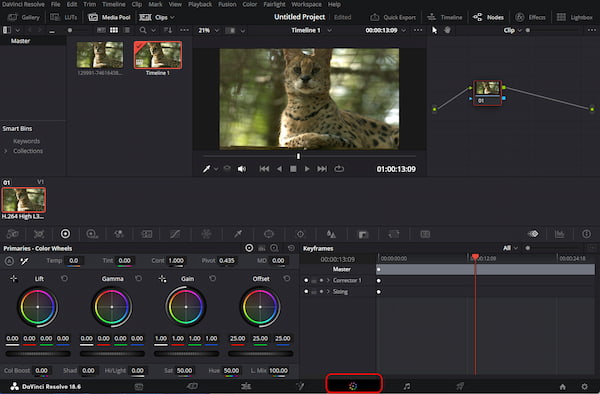Open the RGB Mixer palette

[119, 234]
